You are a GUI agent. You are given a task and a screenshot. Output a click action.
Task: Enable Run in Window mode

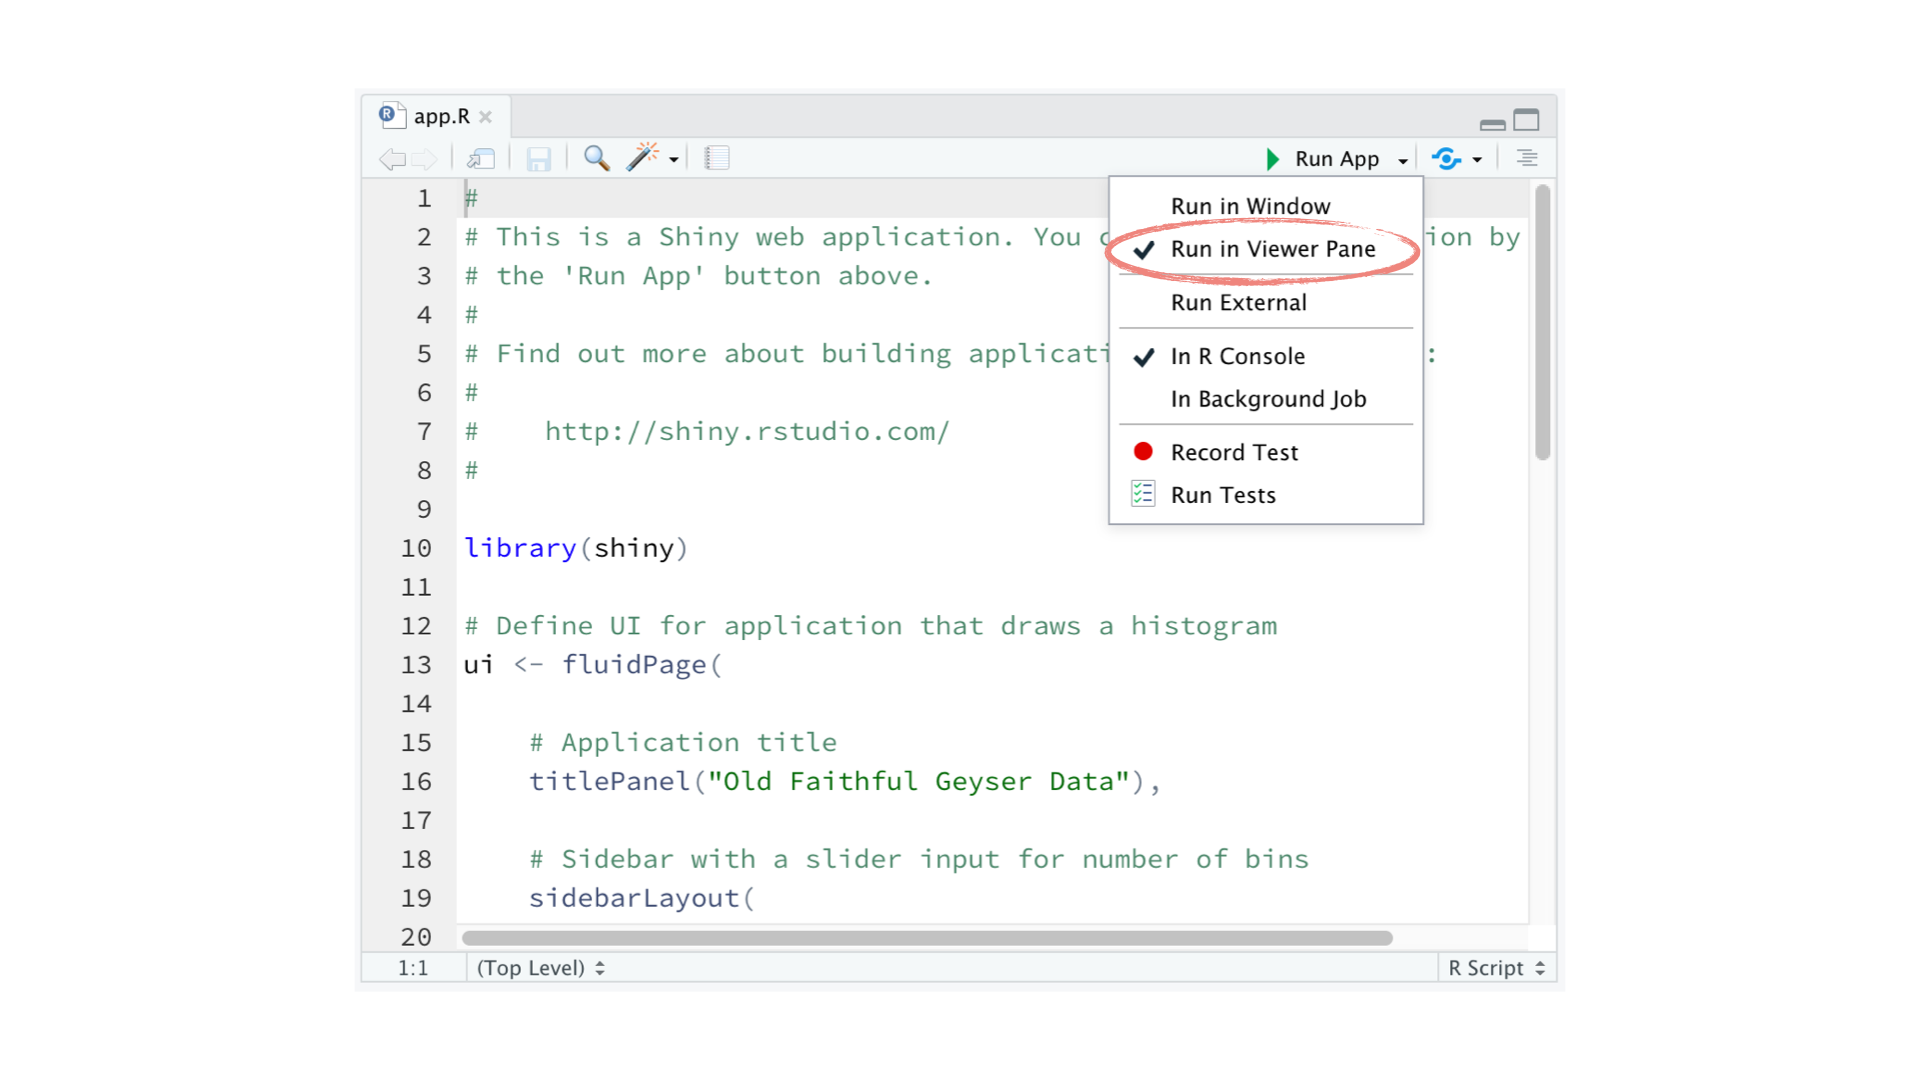(1250, 205)
